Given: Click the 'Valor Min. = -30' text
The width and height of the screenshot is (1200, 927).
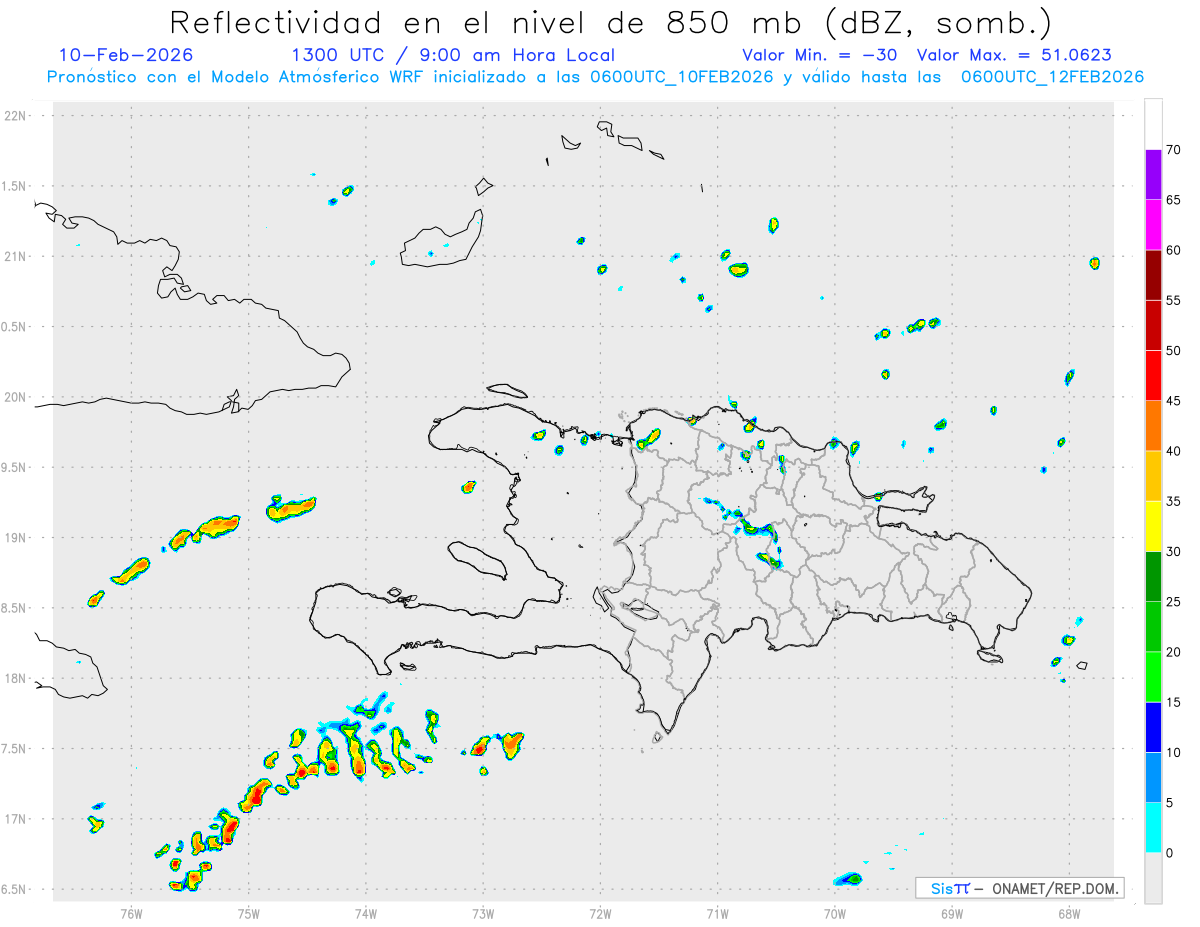Looking at the screenshot, I should (822, 55).
